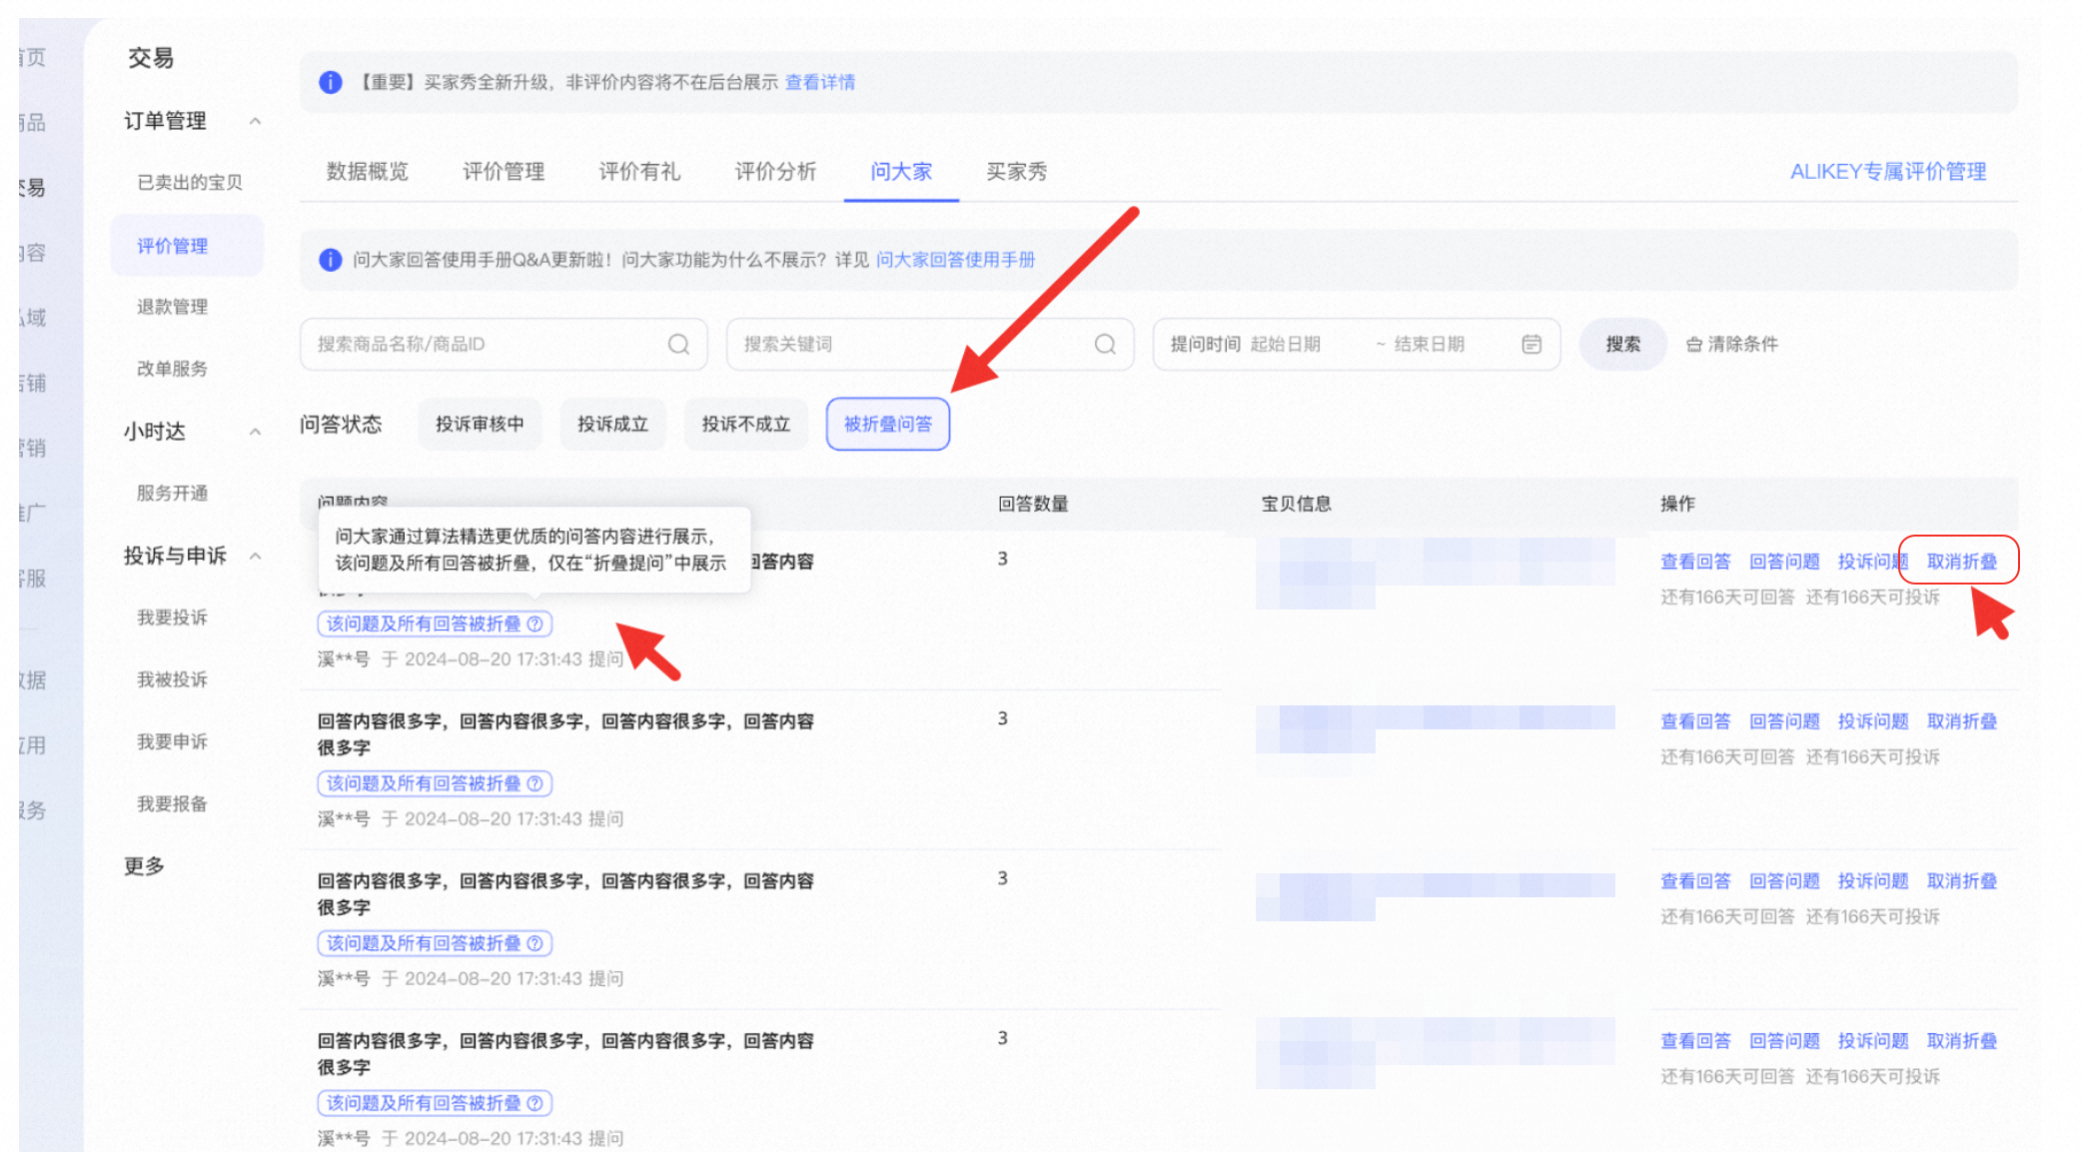Click 更多 in the sidebar
The width and height of the screenshot is (2082, 1152).
pyautogui.click(x=144, y=866)
